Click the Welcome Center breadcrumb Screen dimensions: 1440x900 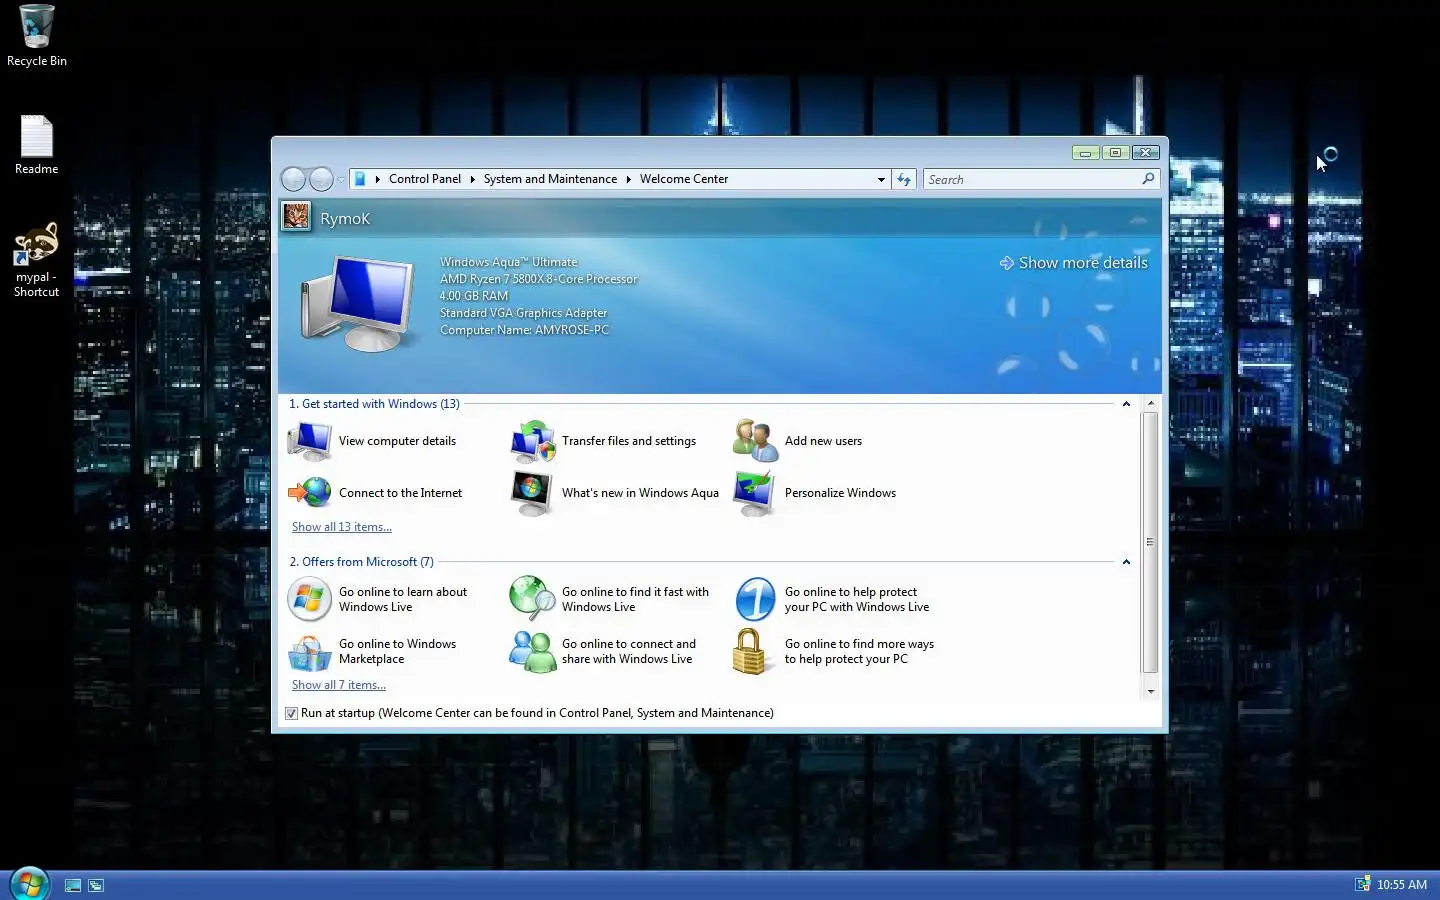684,179
